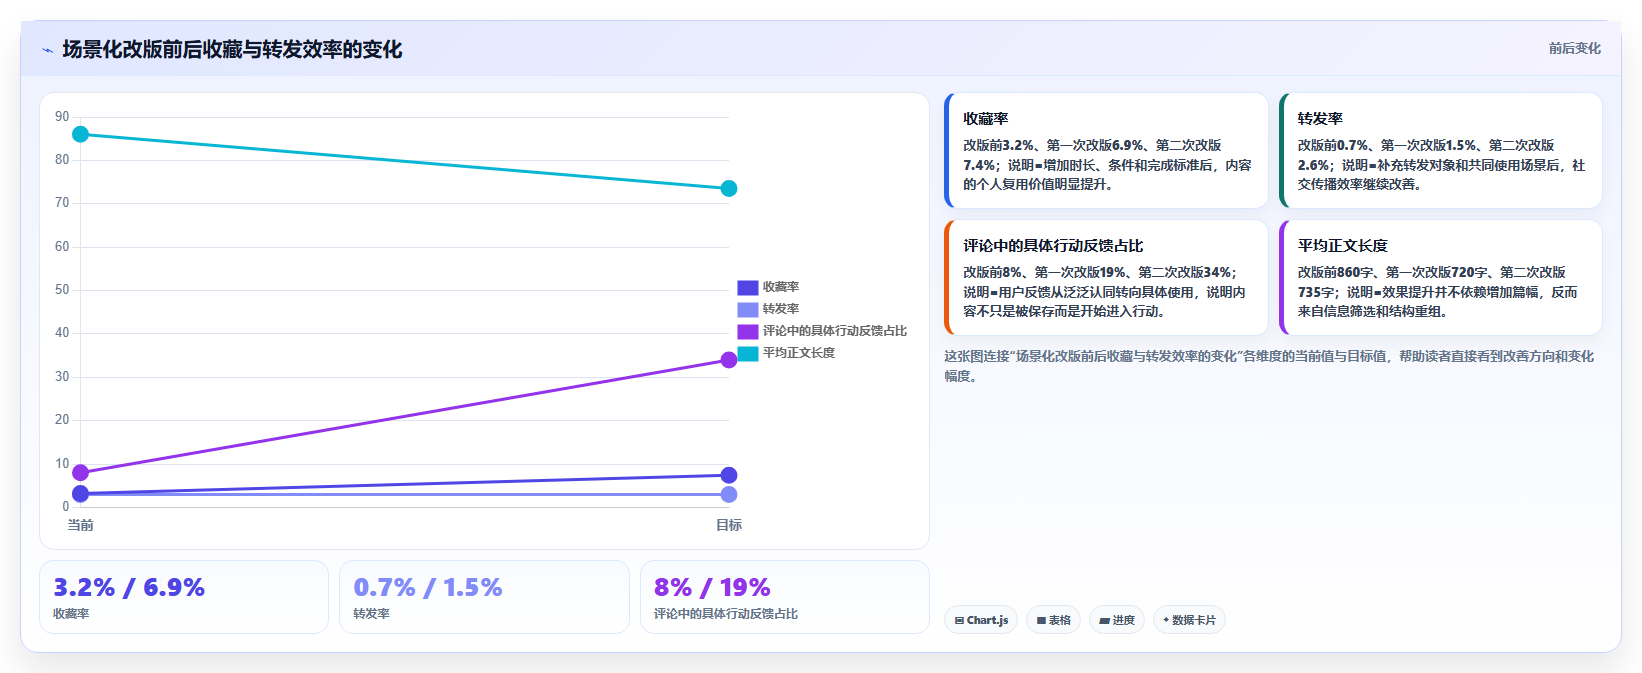Click the 50 tick on the y-axis
This screenshot has width=1642, height=673.
(62, 290)
